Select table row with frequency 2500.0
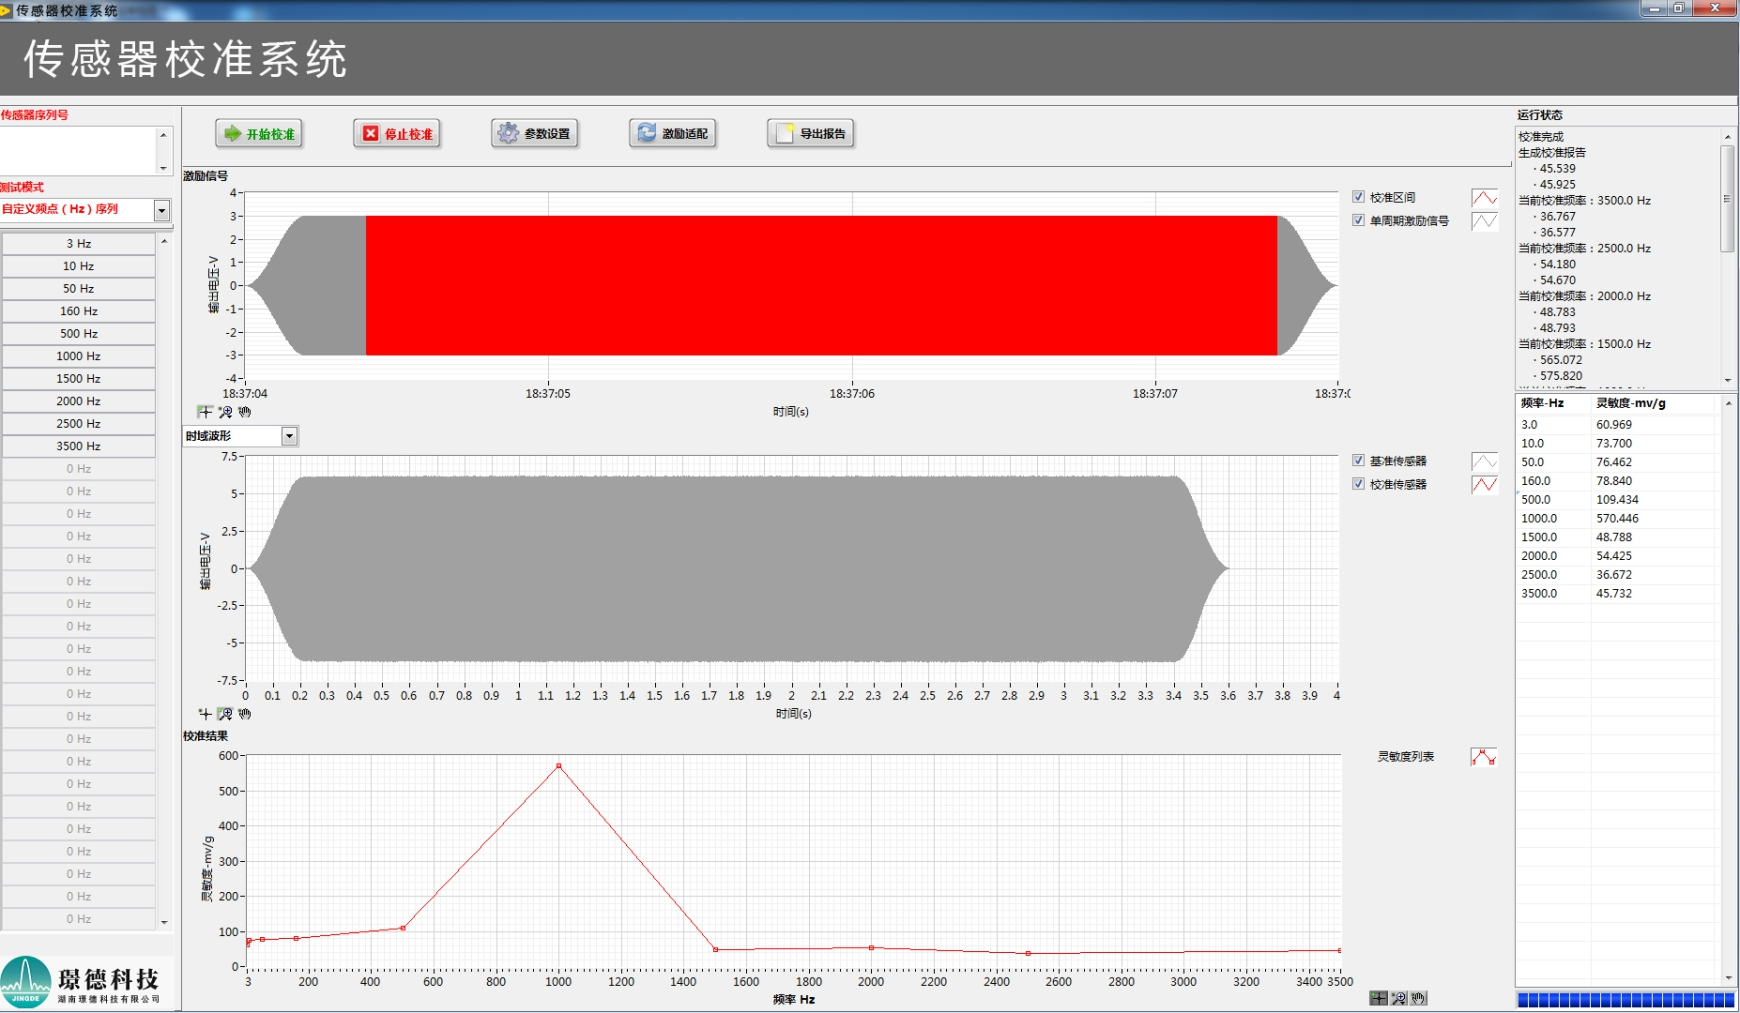The height and width of the screenshot is (1013, 1740). coord(1618,574)
